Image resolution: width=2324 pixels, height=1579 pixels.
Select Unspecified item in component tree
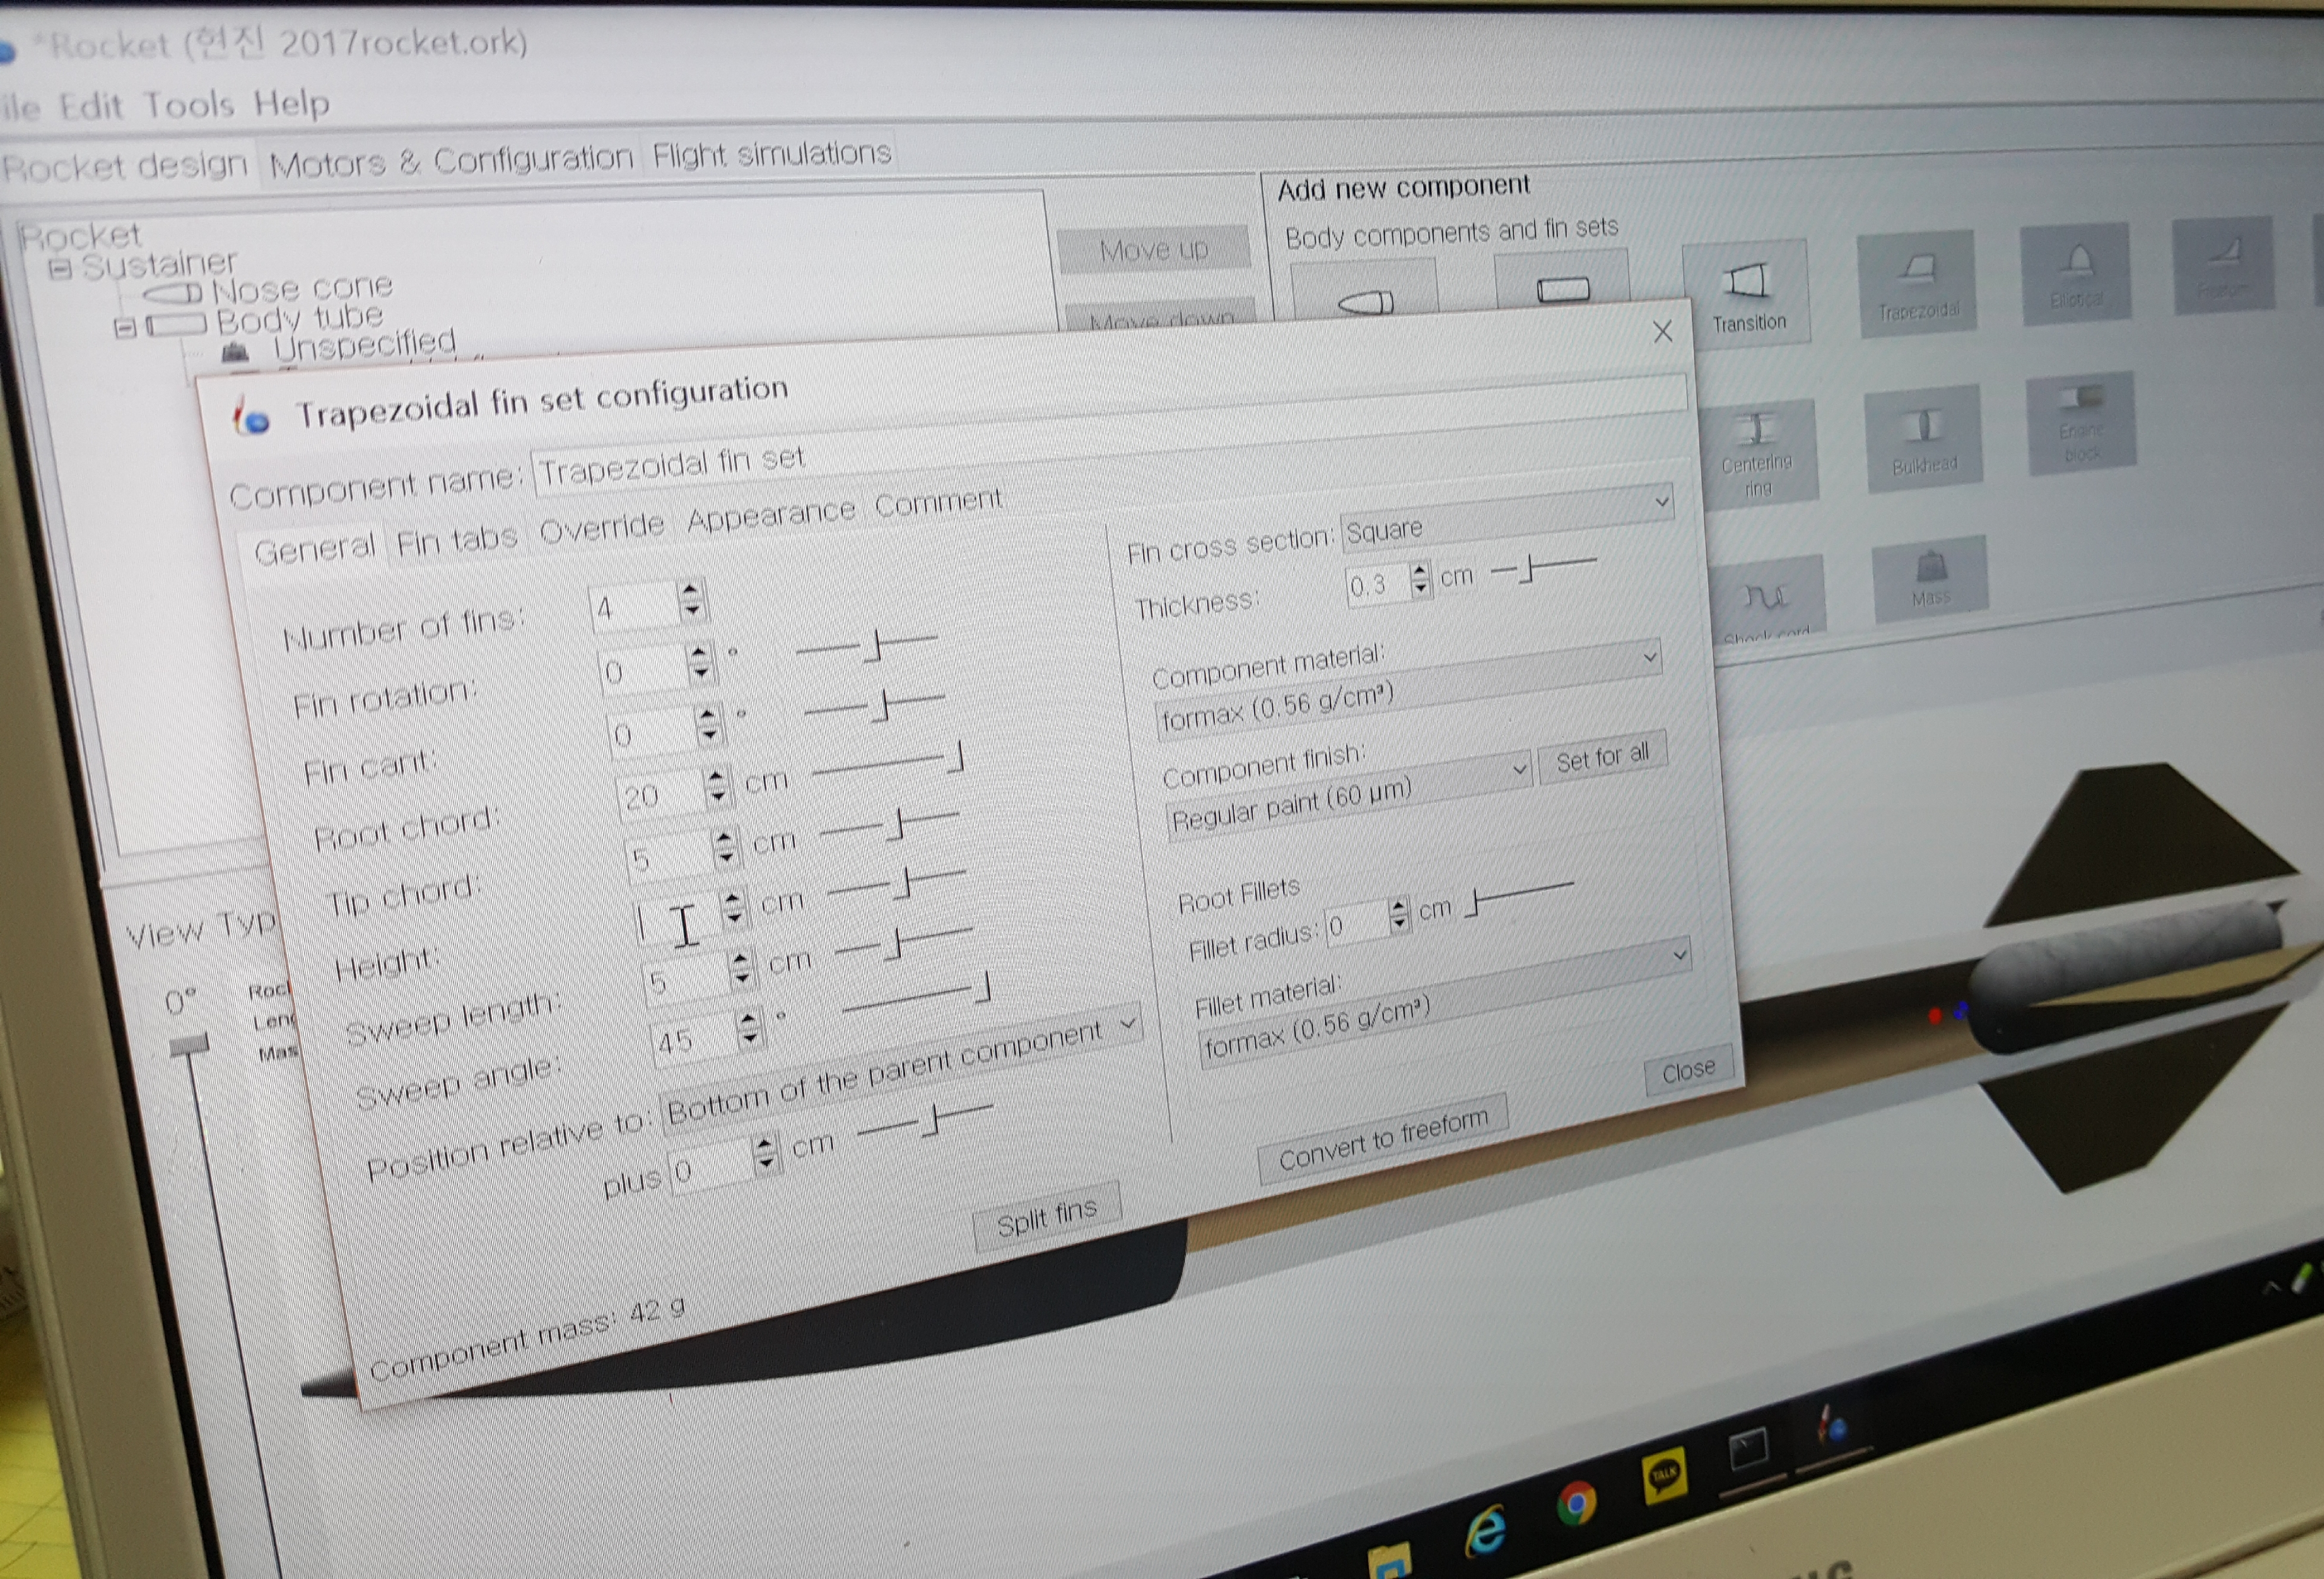click(x=365, y=344)
